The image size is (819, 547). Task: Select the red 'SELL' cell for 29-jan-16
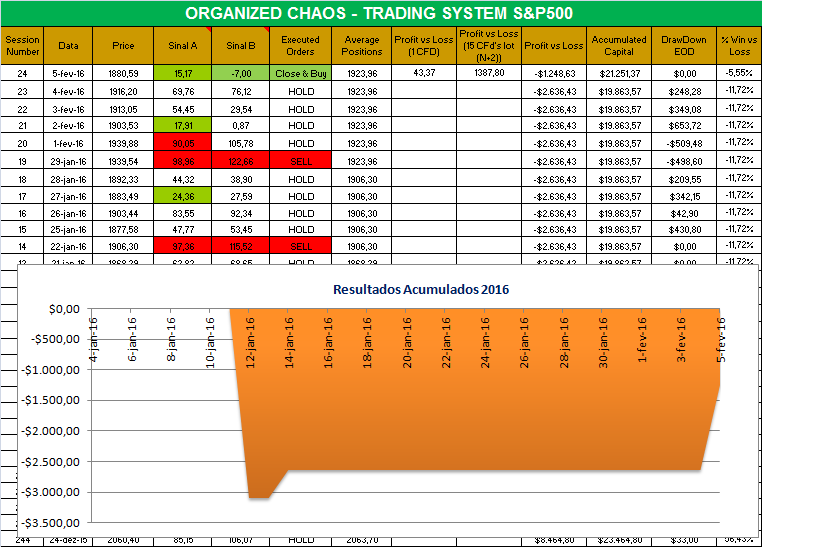coord(301,161)
